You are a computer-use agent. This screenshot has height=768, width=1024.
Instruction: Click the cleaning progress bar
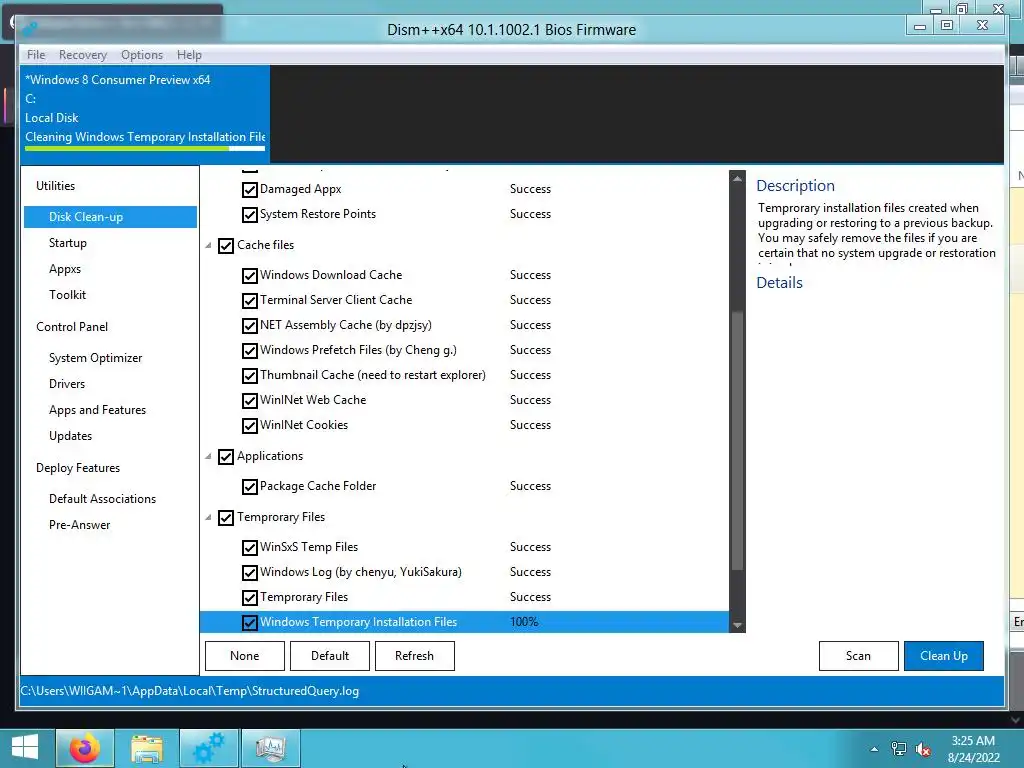(145, 149)
